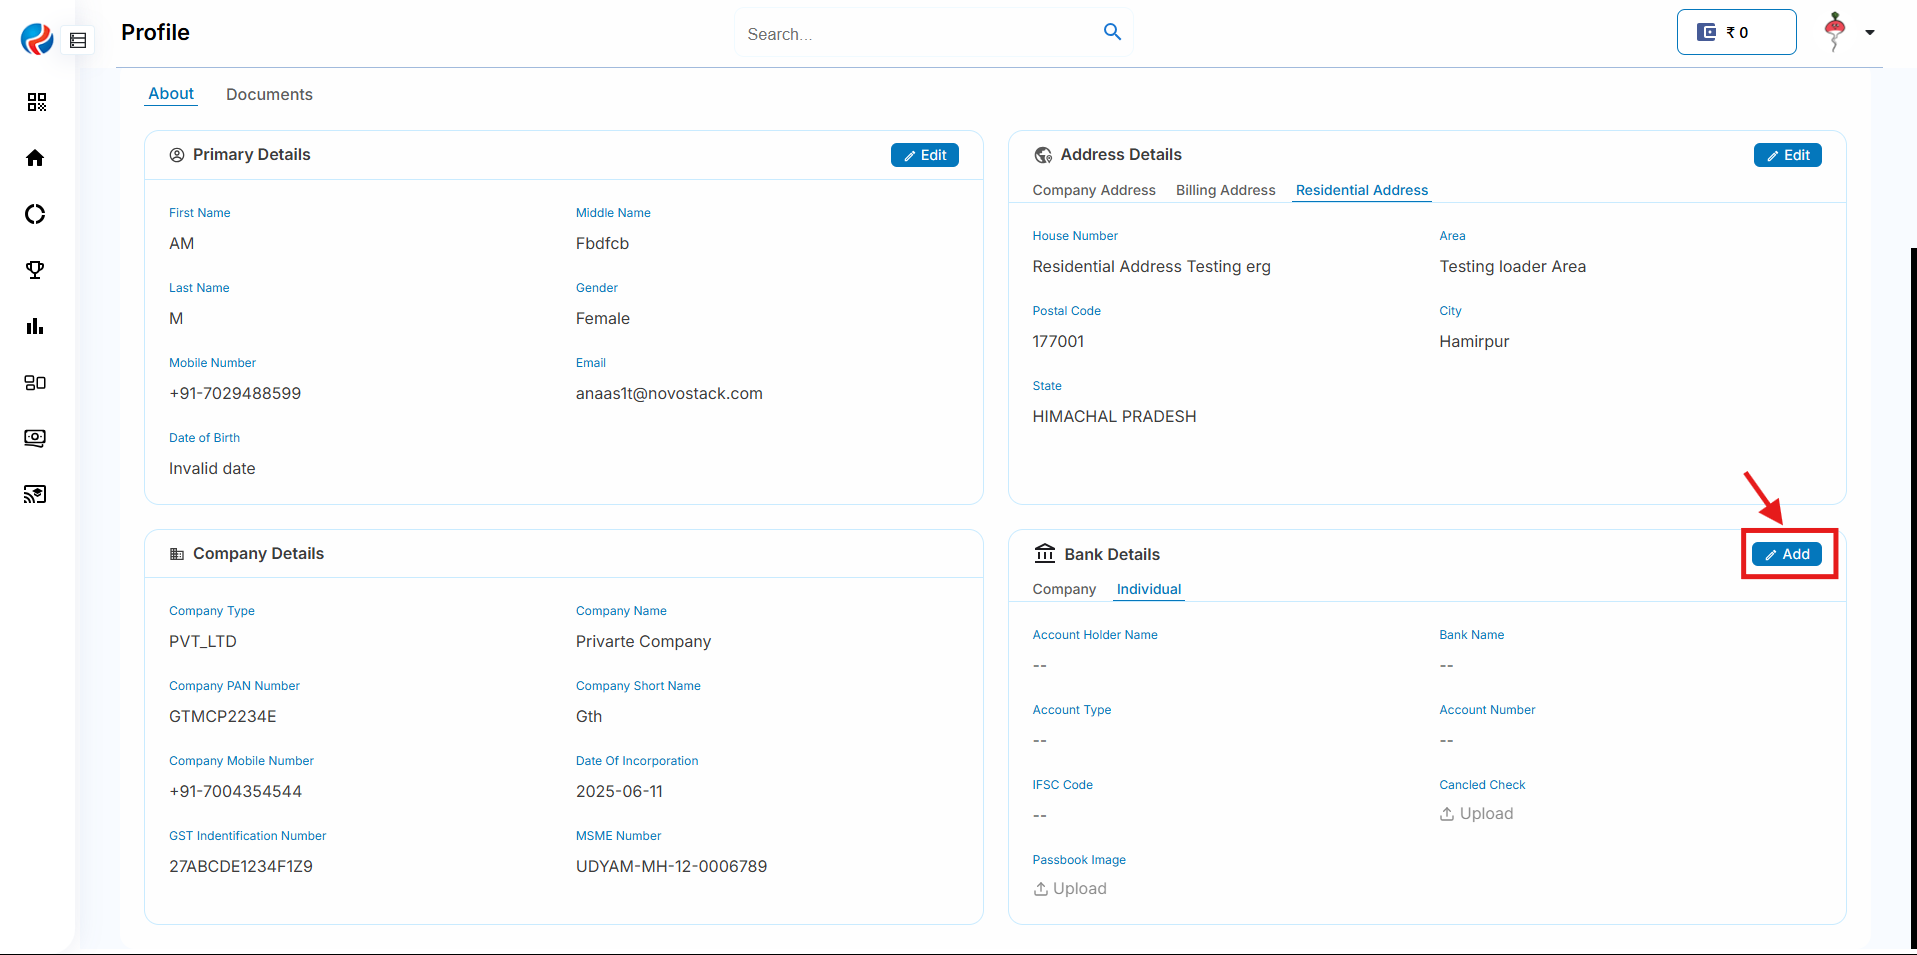Open the dashboard grid icon in sidebar

[x=36, y=102]
